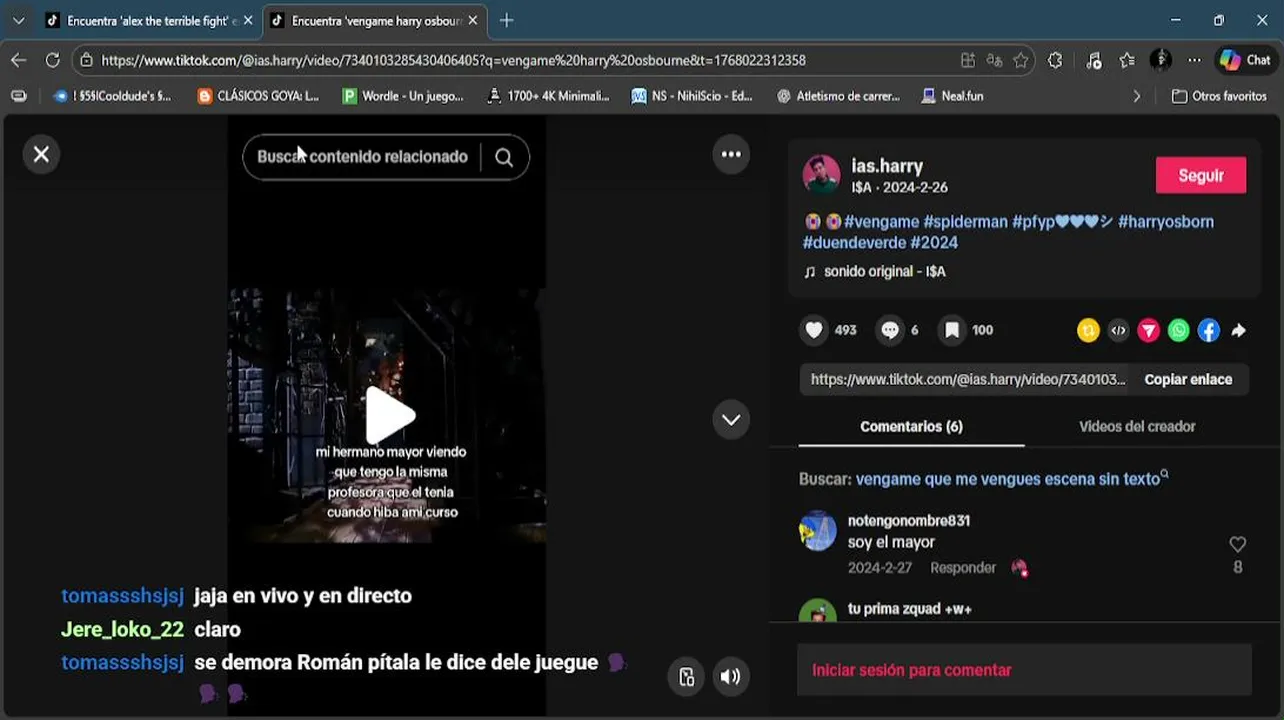The width and height of the screenshot is (1284, 720).
Task: Open Copilot Chat button
Action: pos(1245,60)
